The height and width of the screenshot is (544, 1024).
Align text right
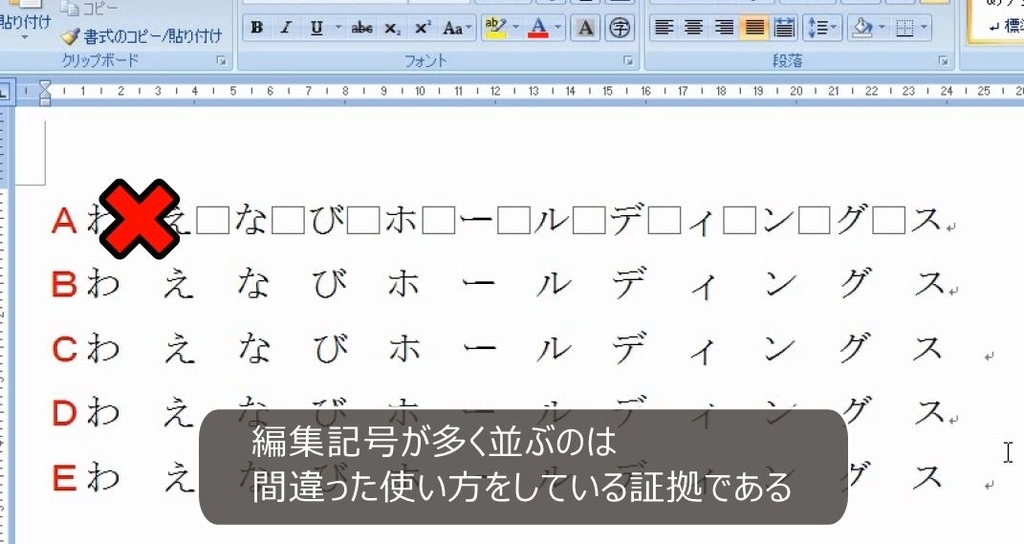(724, 27)
